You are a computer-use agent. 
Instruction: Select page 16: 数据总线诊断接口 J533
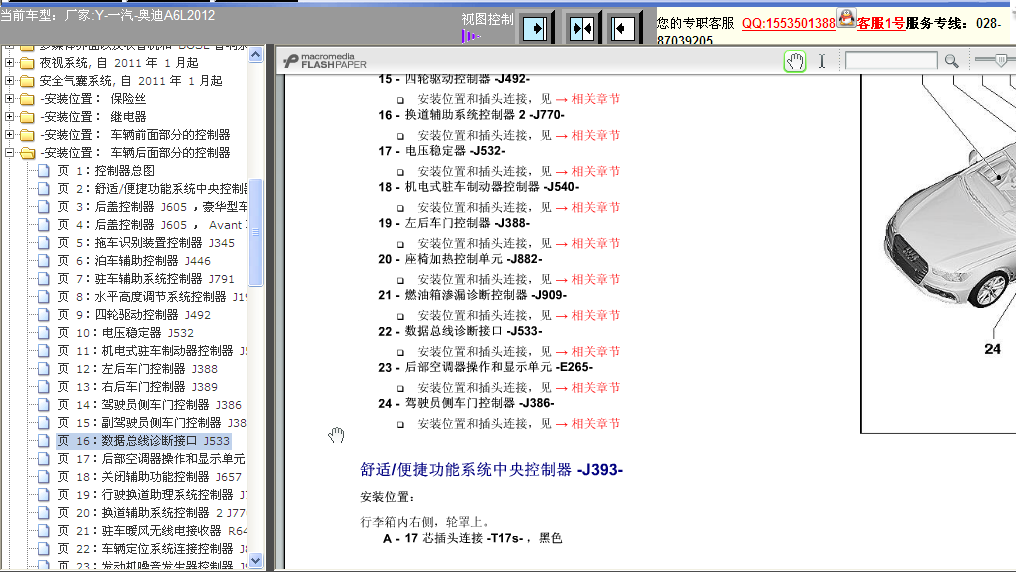(144, 440)
